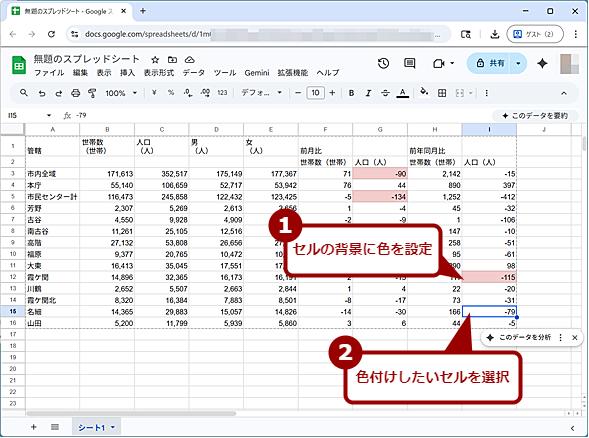Click the paint format roller icon
The image size is (589, 438).
92,93
